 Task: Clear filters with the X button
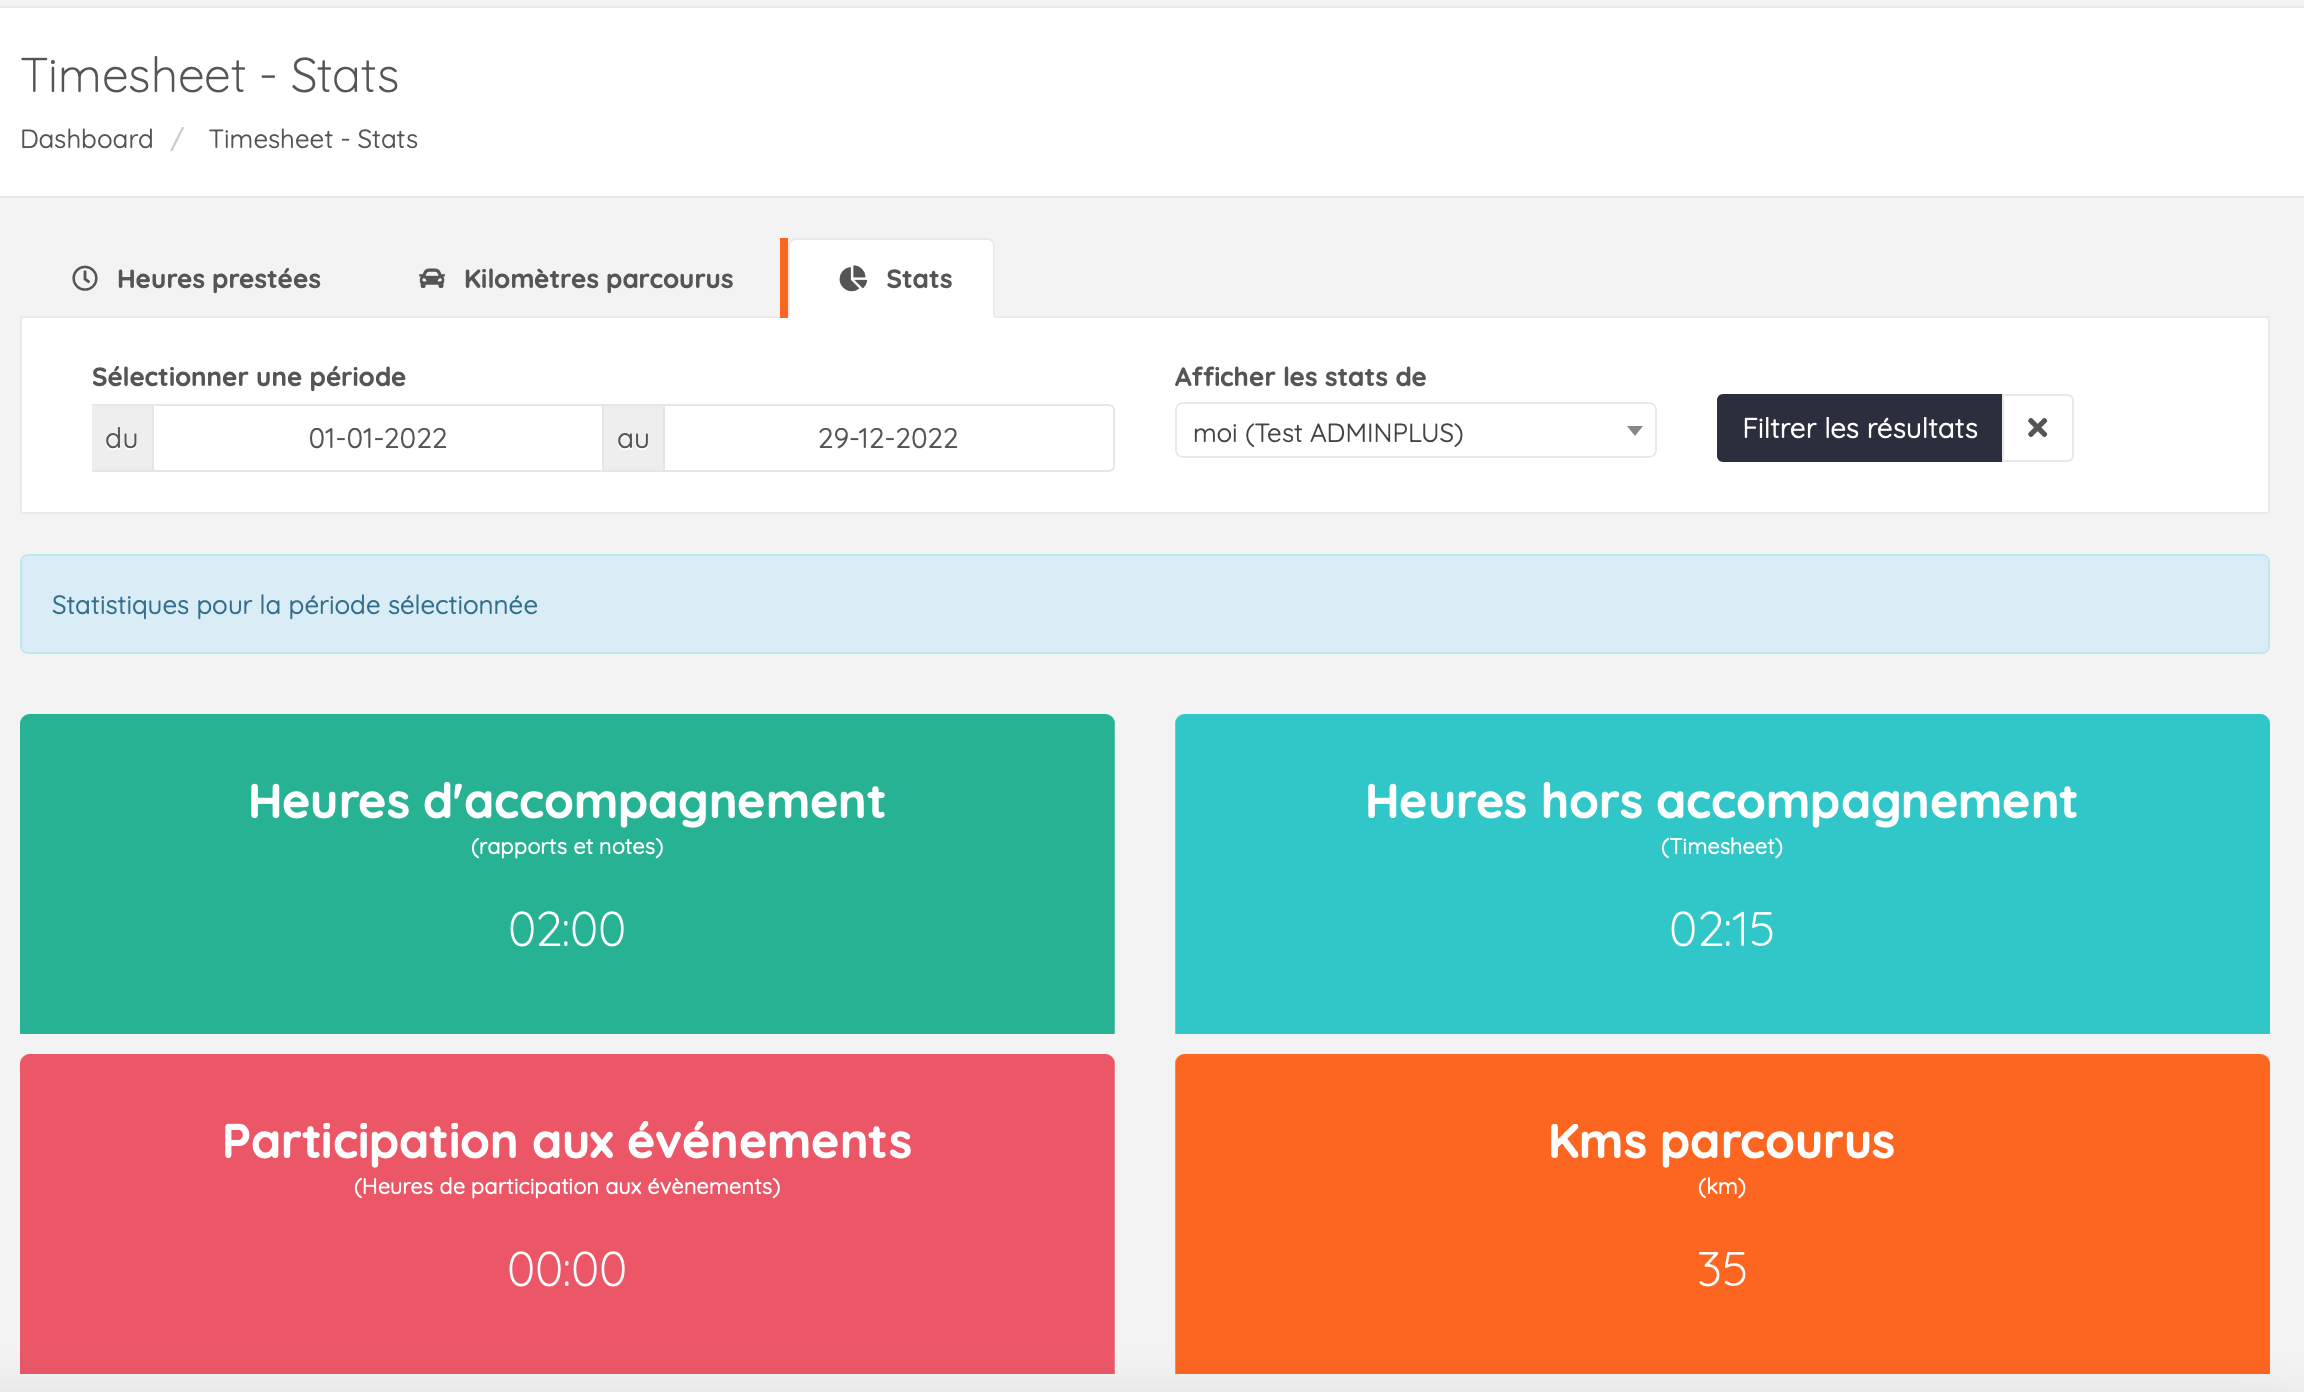pos(2037,428)
